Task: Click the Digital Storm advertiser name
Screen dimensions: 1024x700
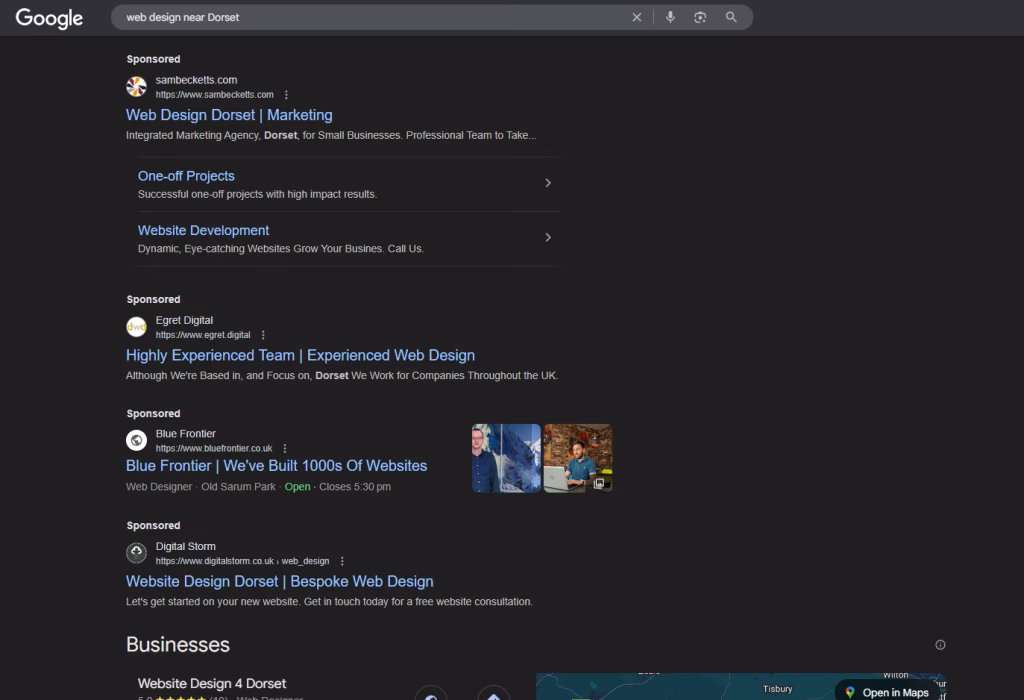Action: [x=185, y=546]
